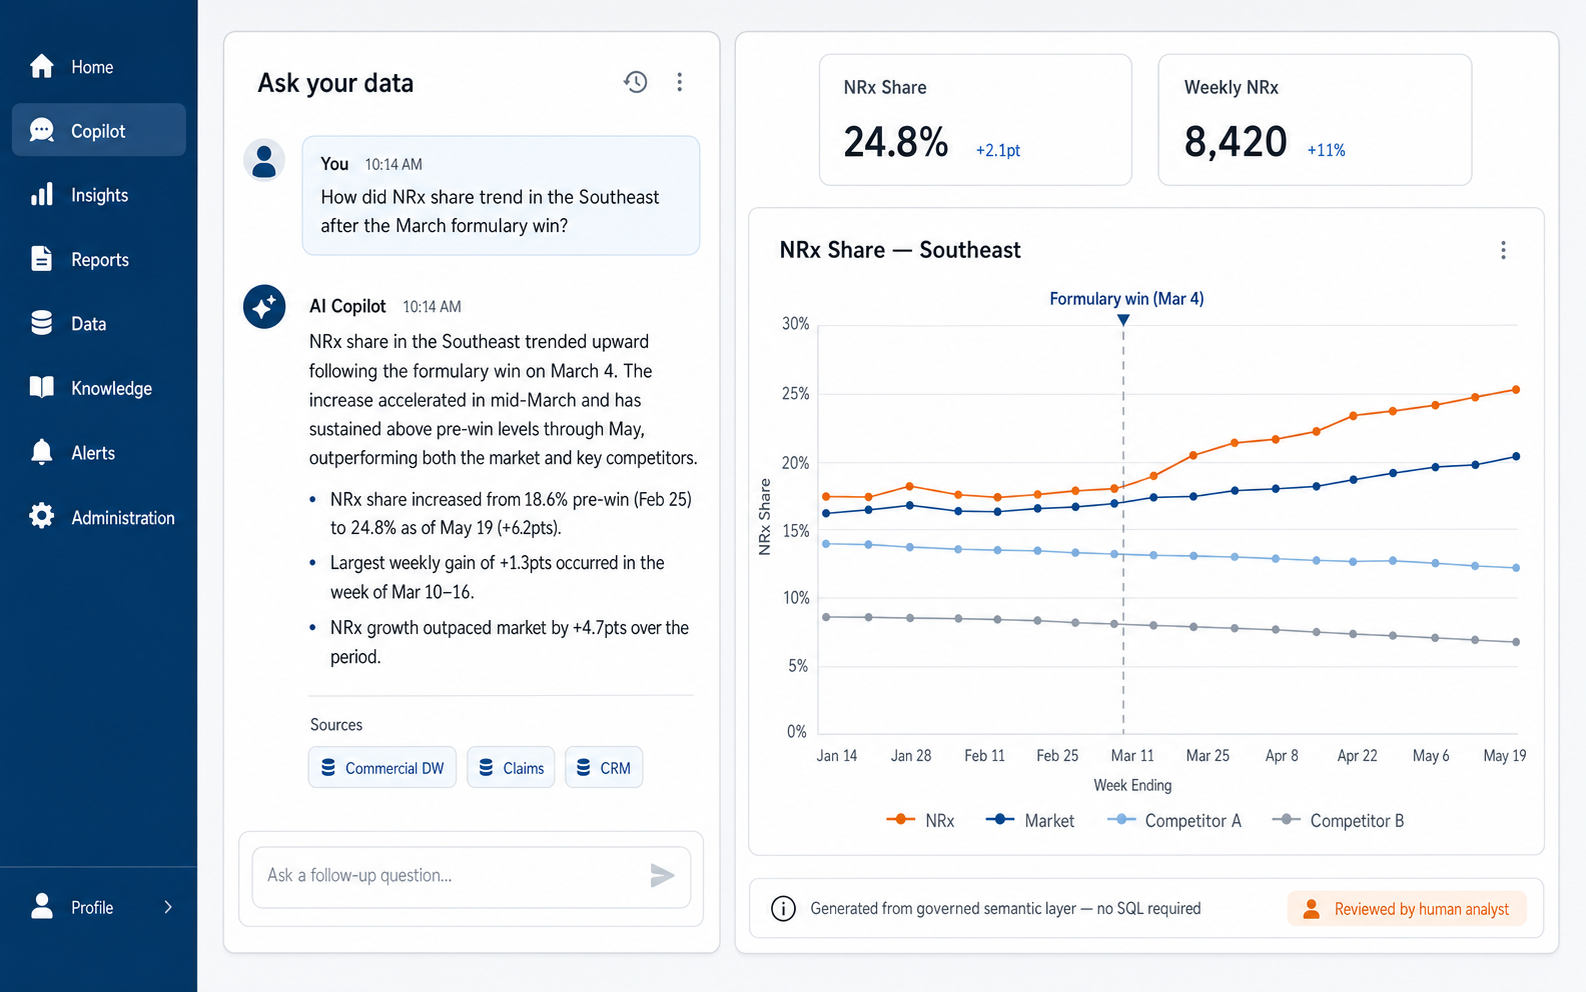Screen dimensions: 1586x992
Task: Click the +2.1pt change value
Action: click(x=998, y=150)
